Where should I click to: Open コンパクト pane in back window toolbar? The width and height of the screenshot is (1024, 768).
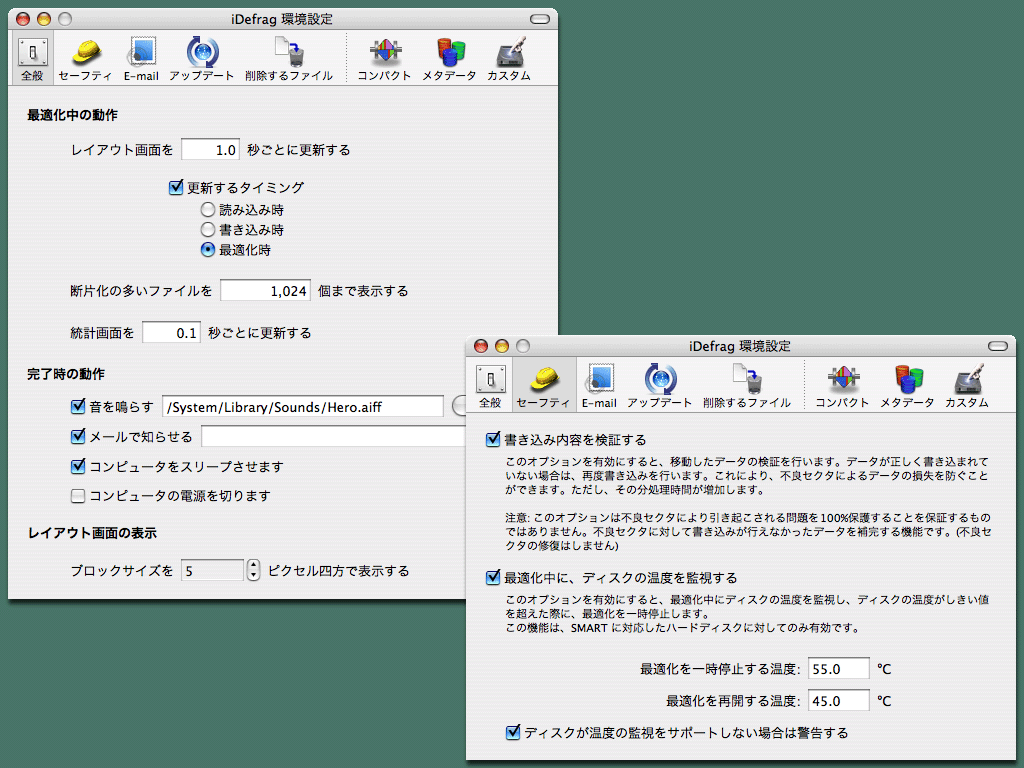384,59
